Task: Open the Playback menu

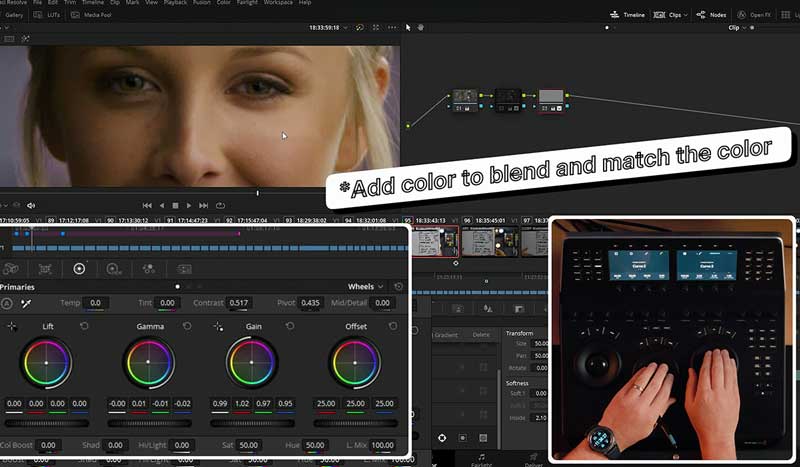Action: coord(175,3)
